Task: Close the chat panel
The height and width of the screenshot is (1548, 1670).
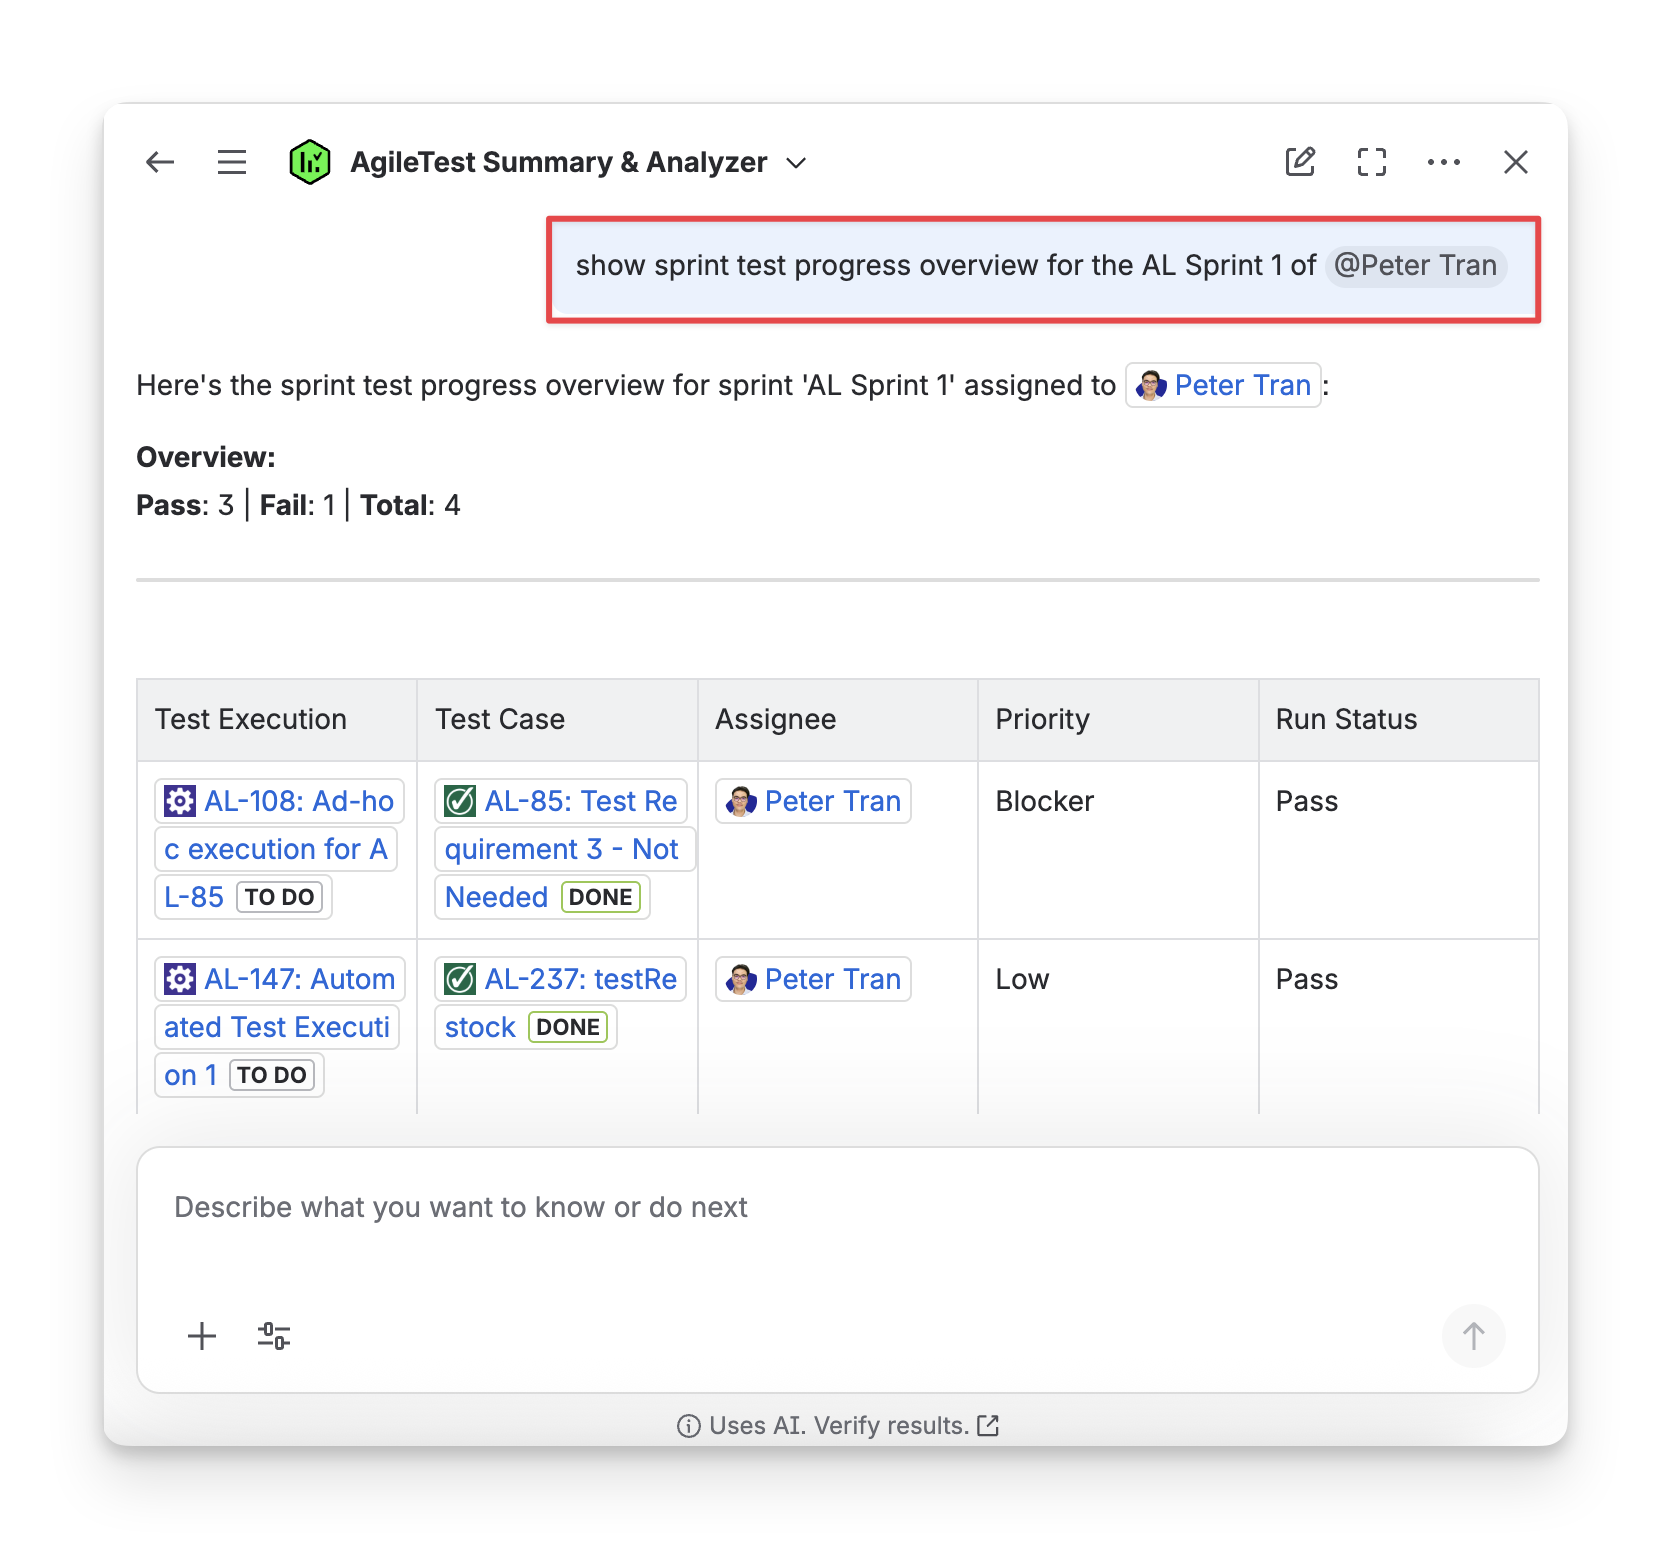Action: coord(1515,162)
